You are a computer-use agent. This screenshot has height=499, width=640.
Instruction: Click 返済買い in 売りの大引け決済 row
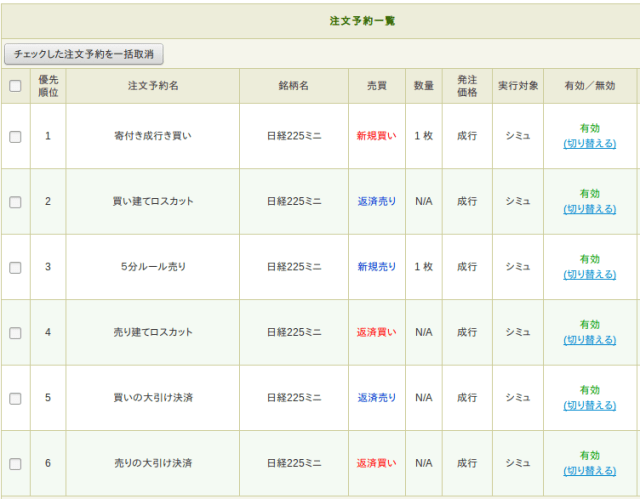(376, 463)
